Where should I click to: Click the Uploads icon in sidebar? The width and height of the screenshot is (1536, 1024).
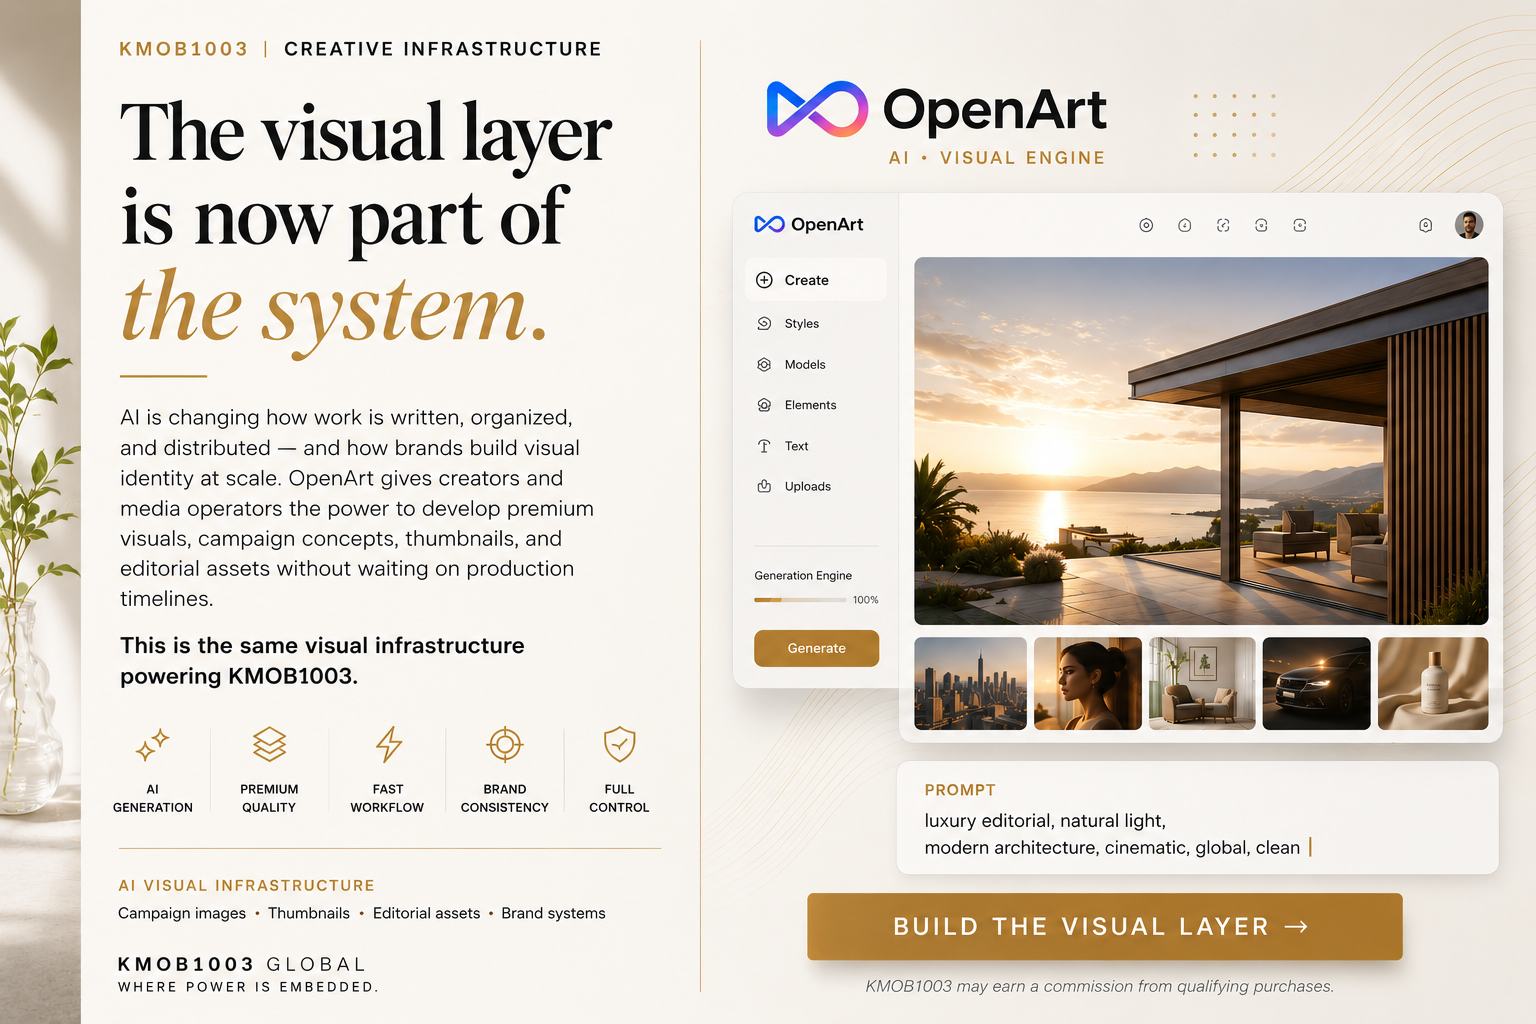click(764, 486)
